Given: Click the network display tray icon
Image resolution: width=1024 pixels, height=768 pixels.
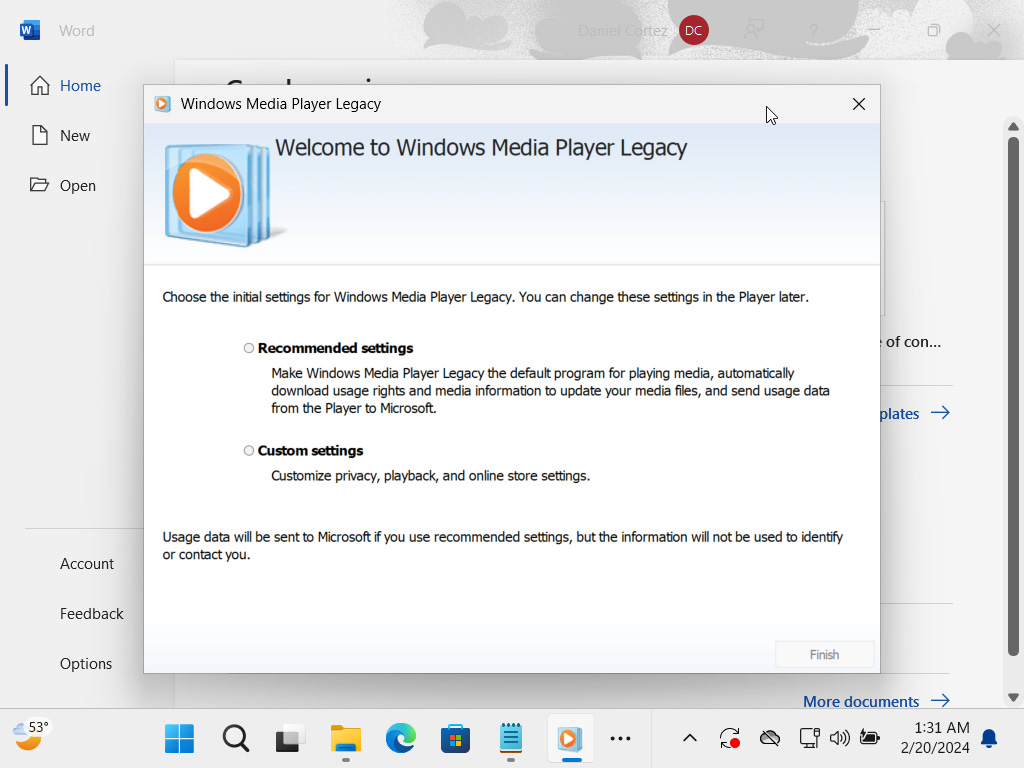Looking at the screenshot, I should pyautogui.click(x=810, y=739).
